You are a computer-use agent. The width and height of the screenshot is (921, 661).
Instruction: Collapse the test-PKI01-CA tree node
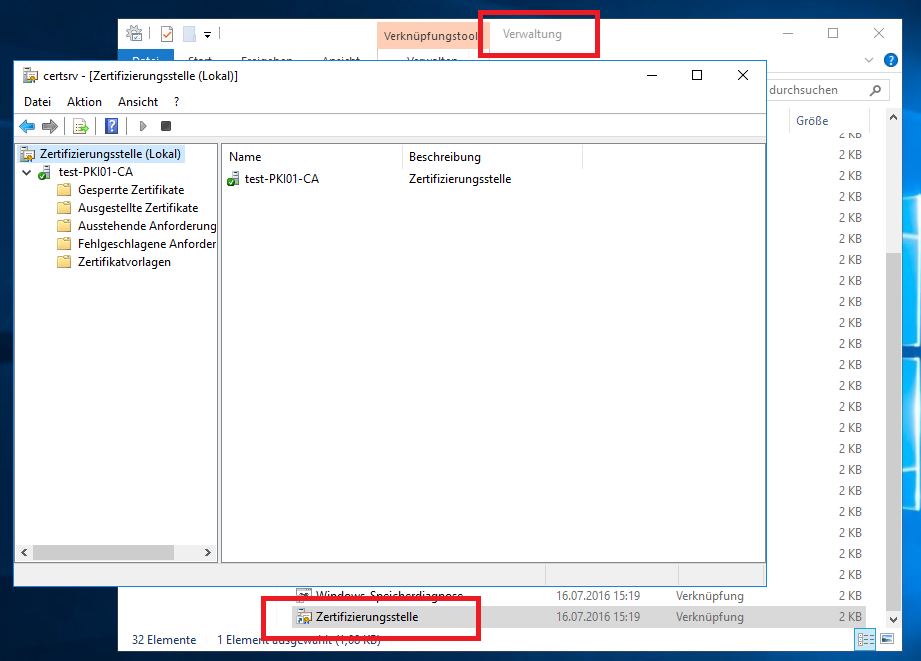26,172
